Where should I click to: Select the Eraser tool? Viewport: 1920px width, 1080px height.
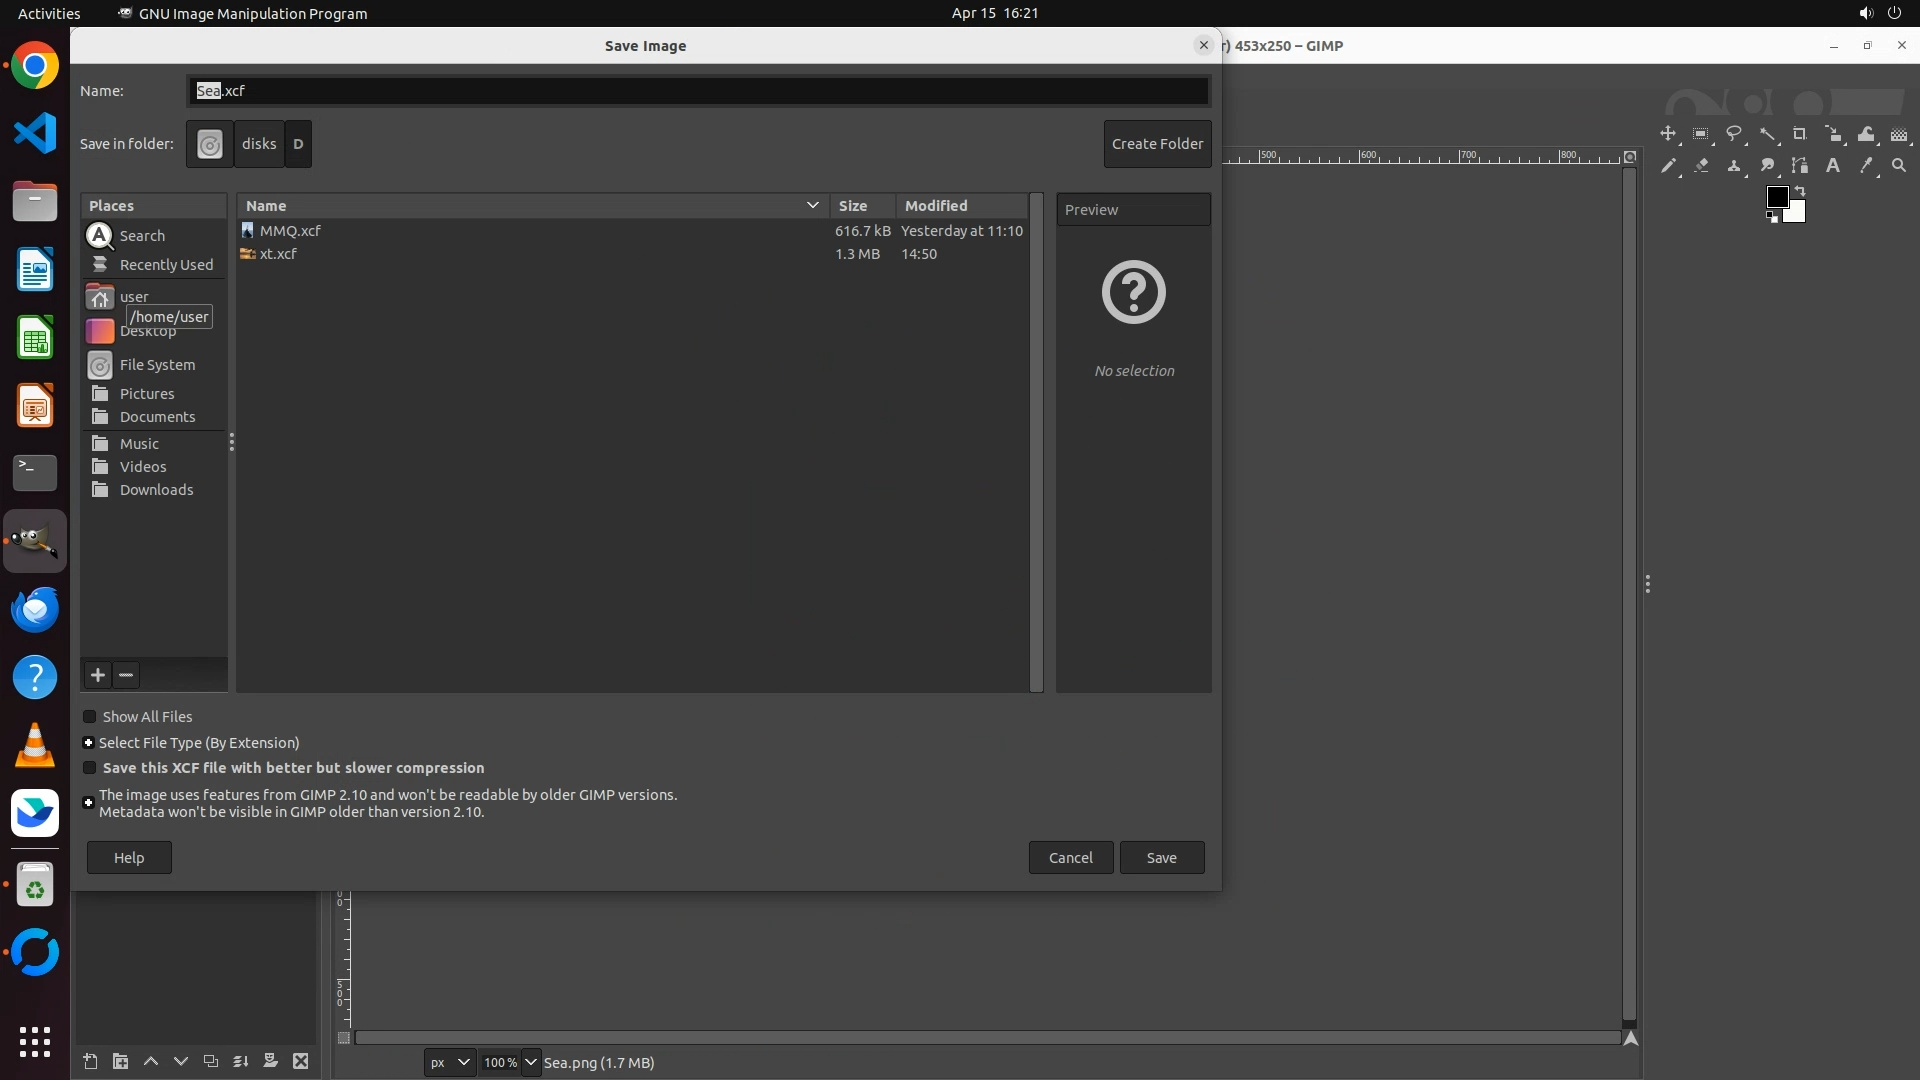click(1701, 166)
